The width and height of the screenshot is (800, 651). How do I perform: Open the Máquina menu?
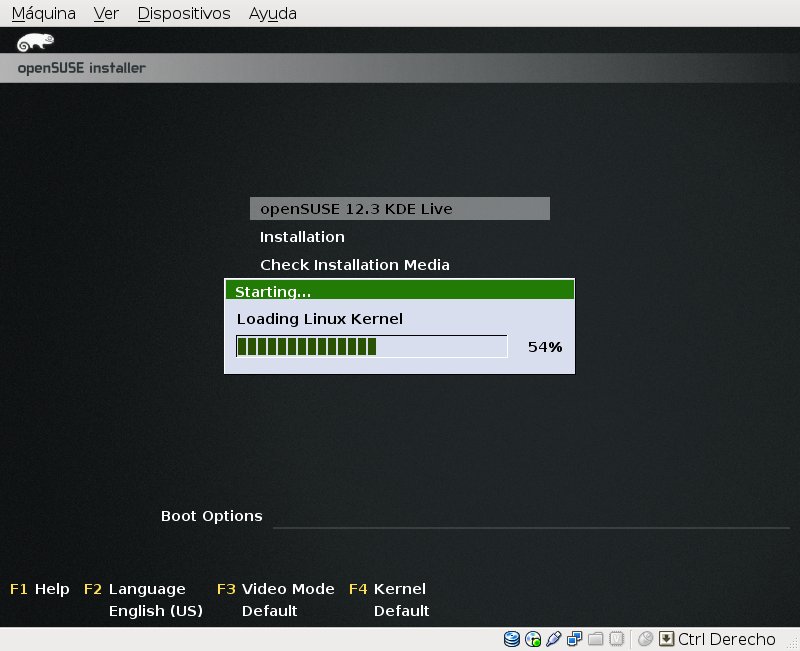coord(44,13)
